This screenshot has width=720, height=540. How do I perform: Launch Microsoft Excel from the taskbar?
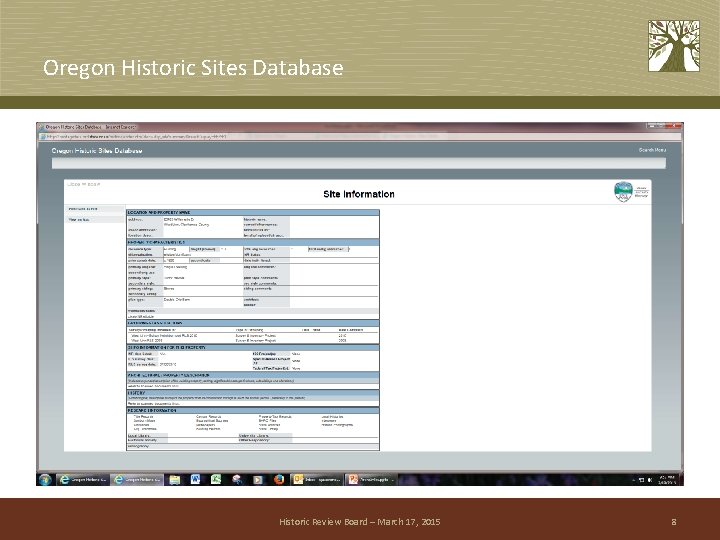point(216,479)
